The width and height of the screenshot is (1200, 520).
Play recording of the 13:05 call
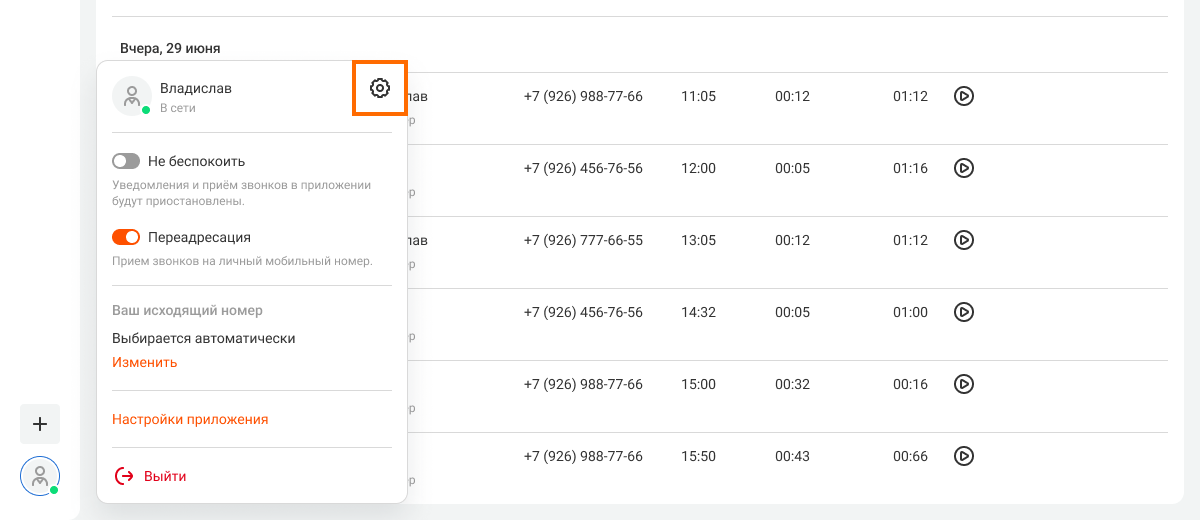coord(963,240)
